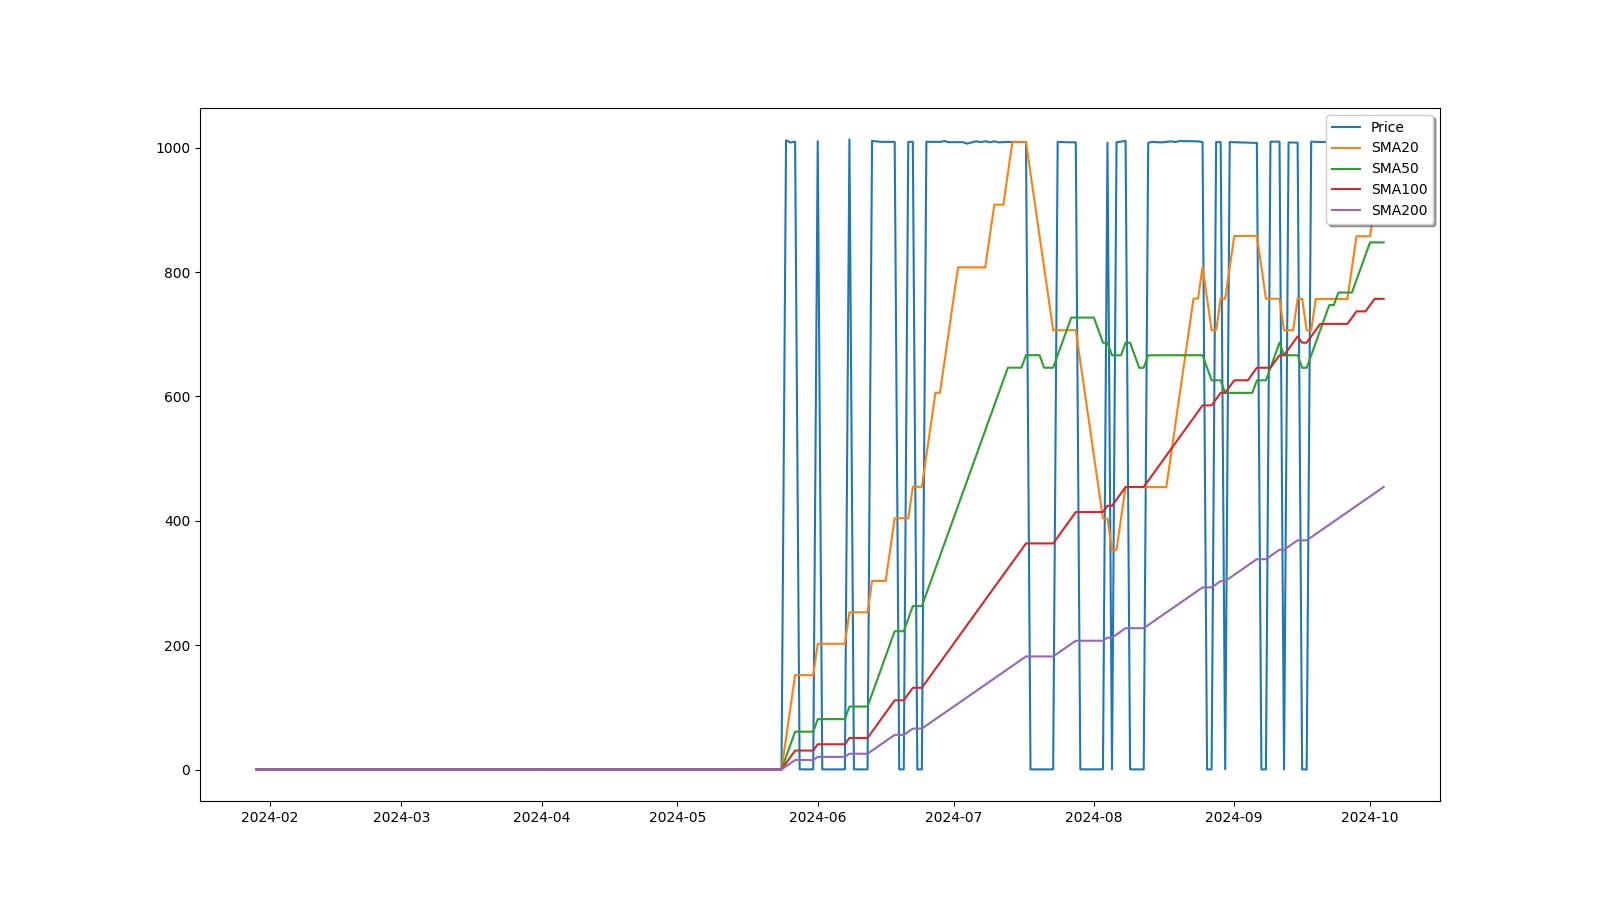Click the 2024-10 x-axis label

(1369, 817)
